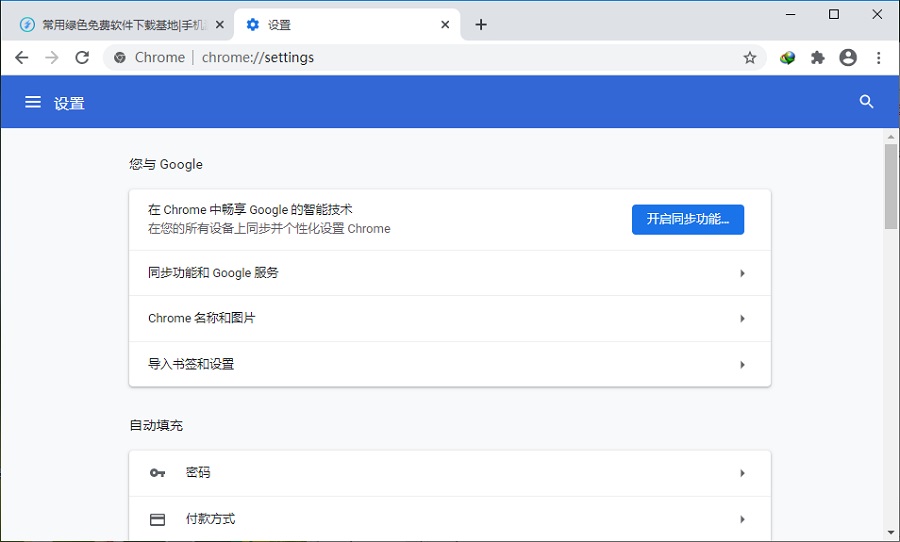The width and height of the screenshot is (900, 542).
Task: Click the scrollbar up arrow
Action: [x=890, y=137]
